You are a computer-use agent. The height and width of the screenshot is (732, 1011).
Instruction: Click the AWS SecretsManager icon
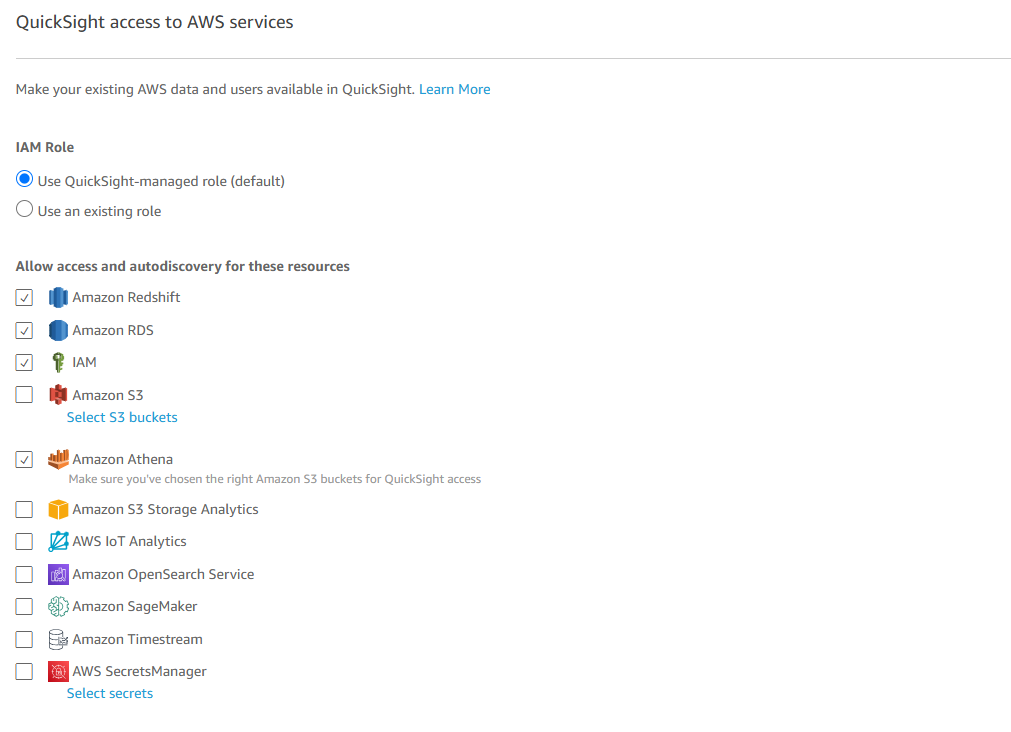(x=58, y=671)
